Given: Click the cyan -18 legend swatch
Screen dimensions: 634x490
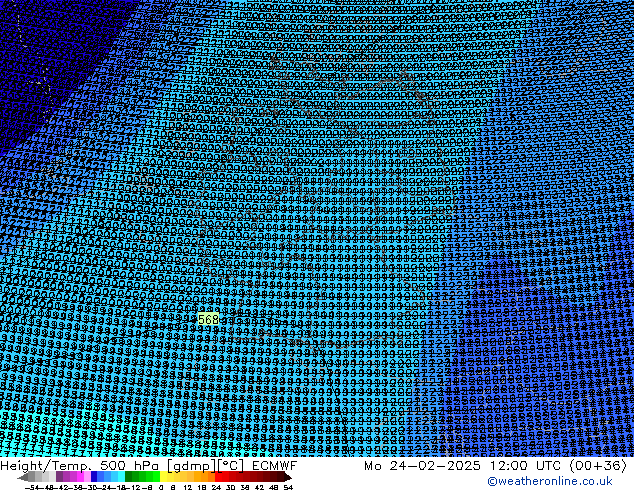Looking at the screenshot, I should coord(122,476).
